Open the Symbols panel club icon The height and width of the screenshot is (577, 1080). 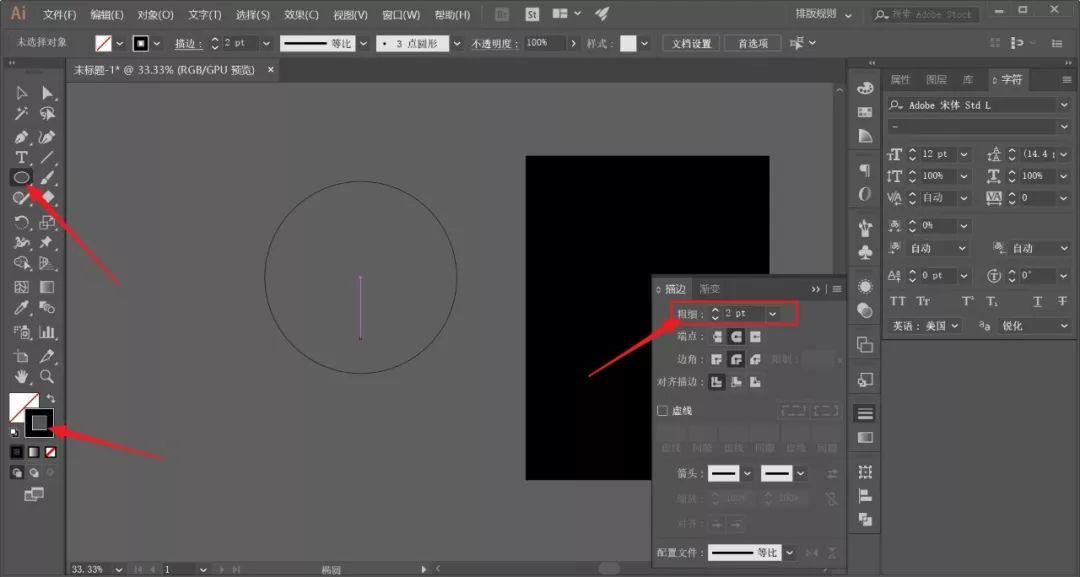865,253
